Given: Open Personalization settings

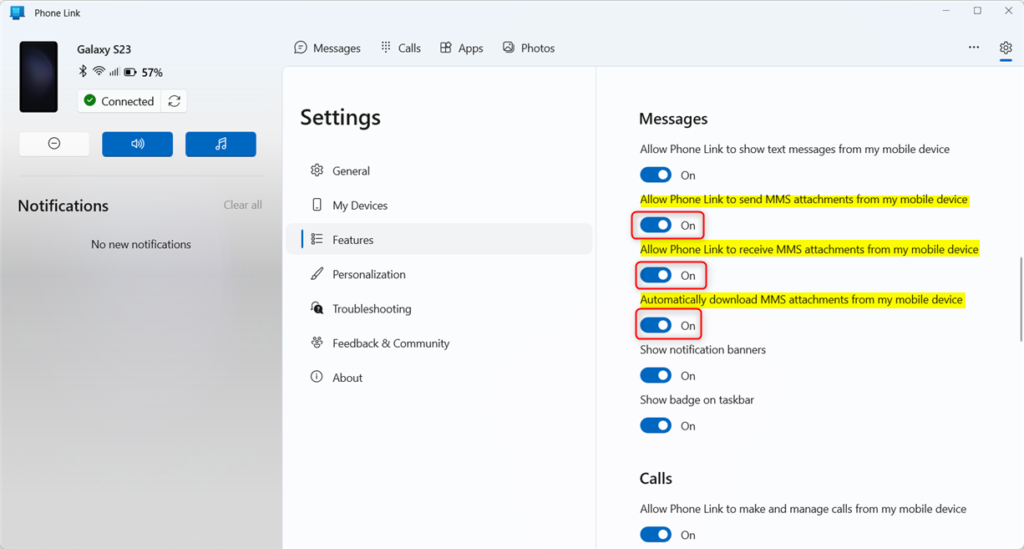Looking at the screenshot, I should click(x=440, y=274).
